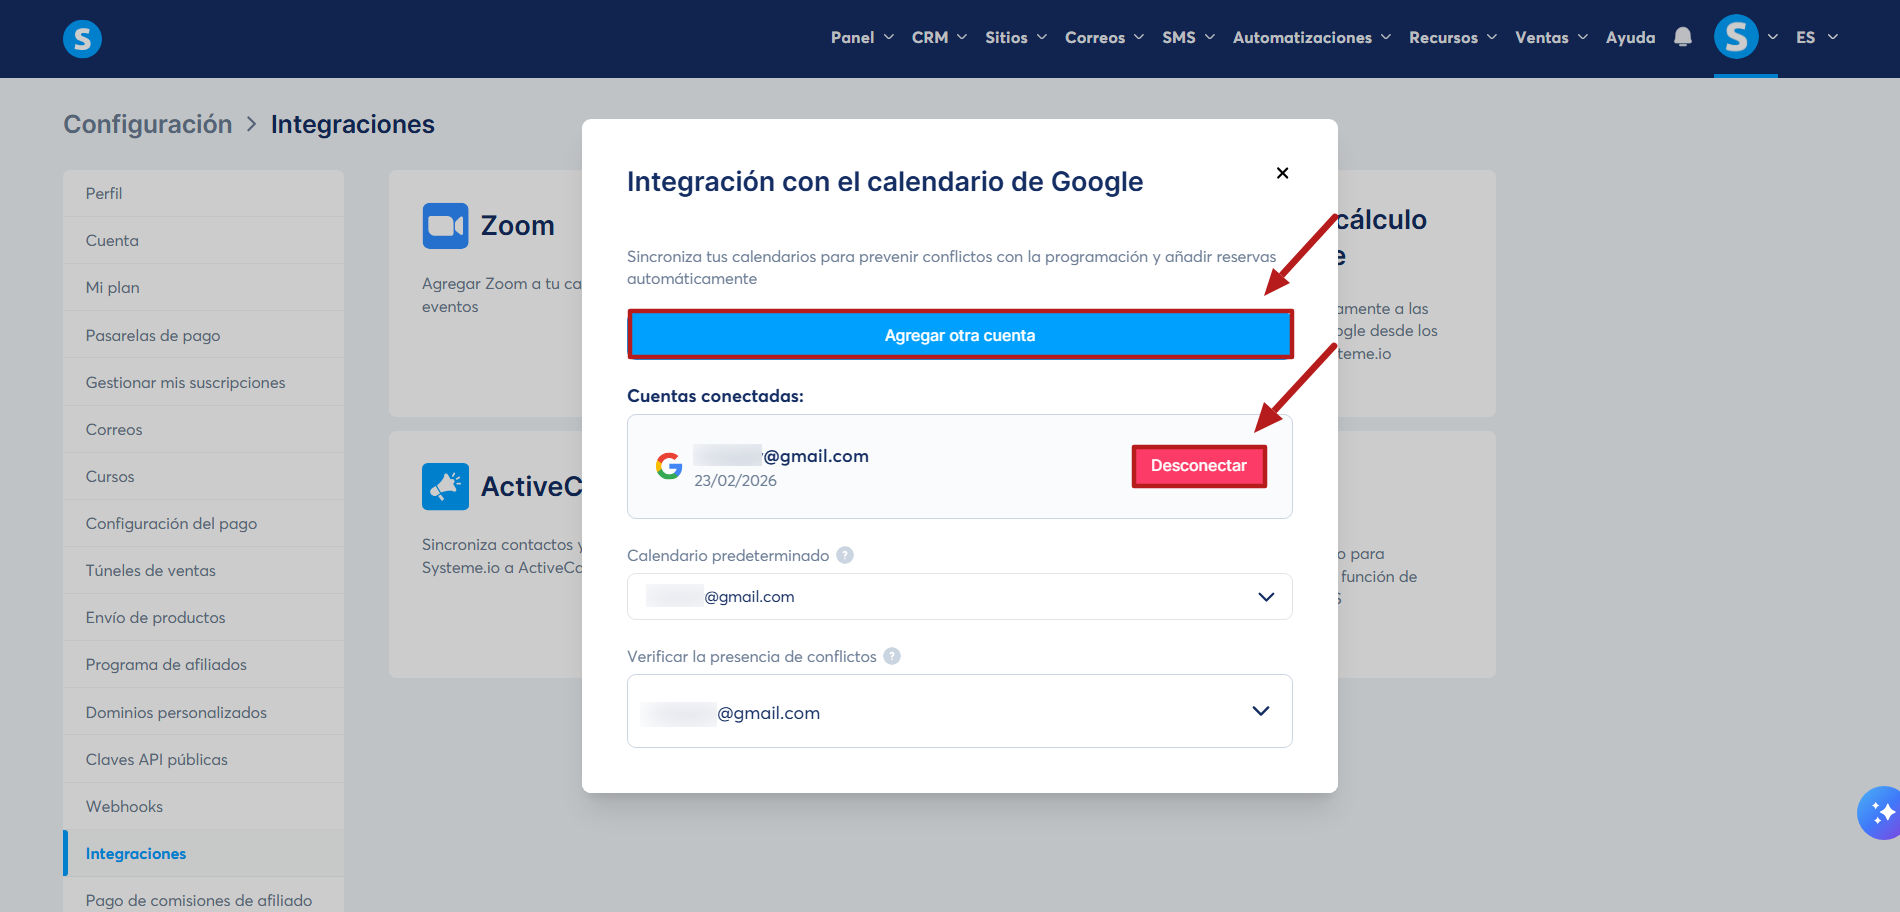Click the Cuentas conectadas heading

coord(715,396)
